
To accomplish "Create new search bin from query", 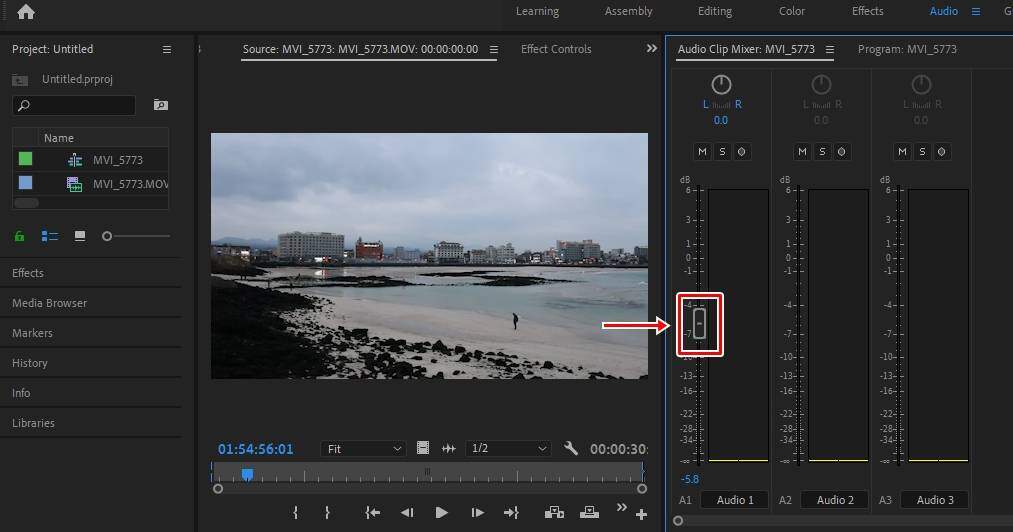I will [161, 105].
